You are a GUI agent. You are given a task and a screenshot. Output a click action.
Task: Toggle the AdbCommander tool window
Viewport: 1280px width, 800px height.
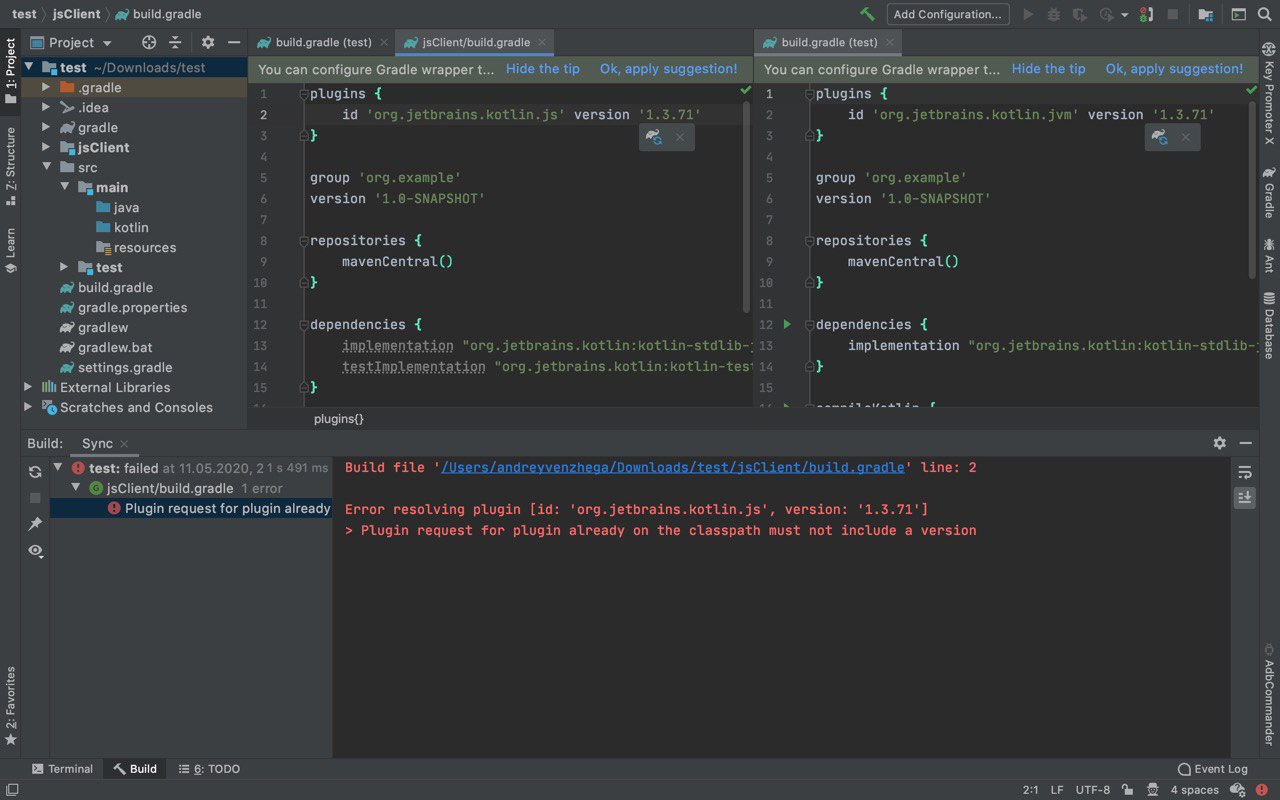coord(1269,694)
